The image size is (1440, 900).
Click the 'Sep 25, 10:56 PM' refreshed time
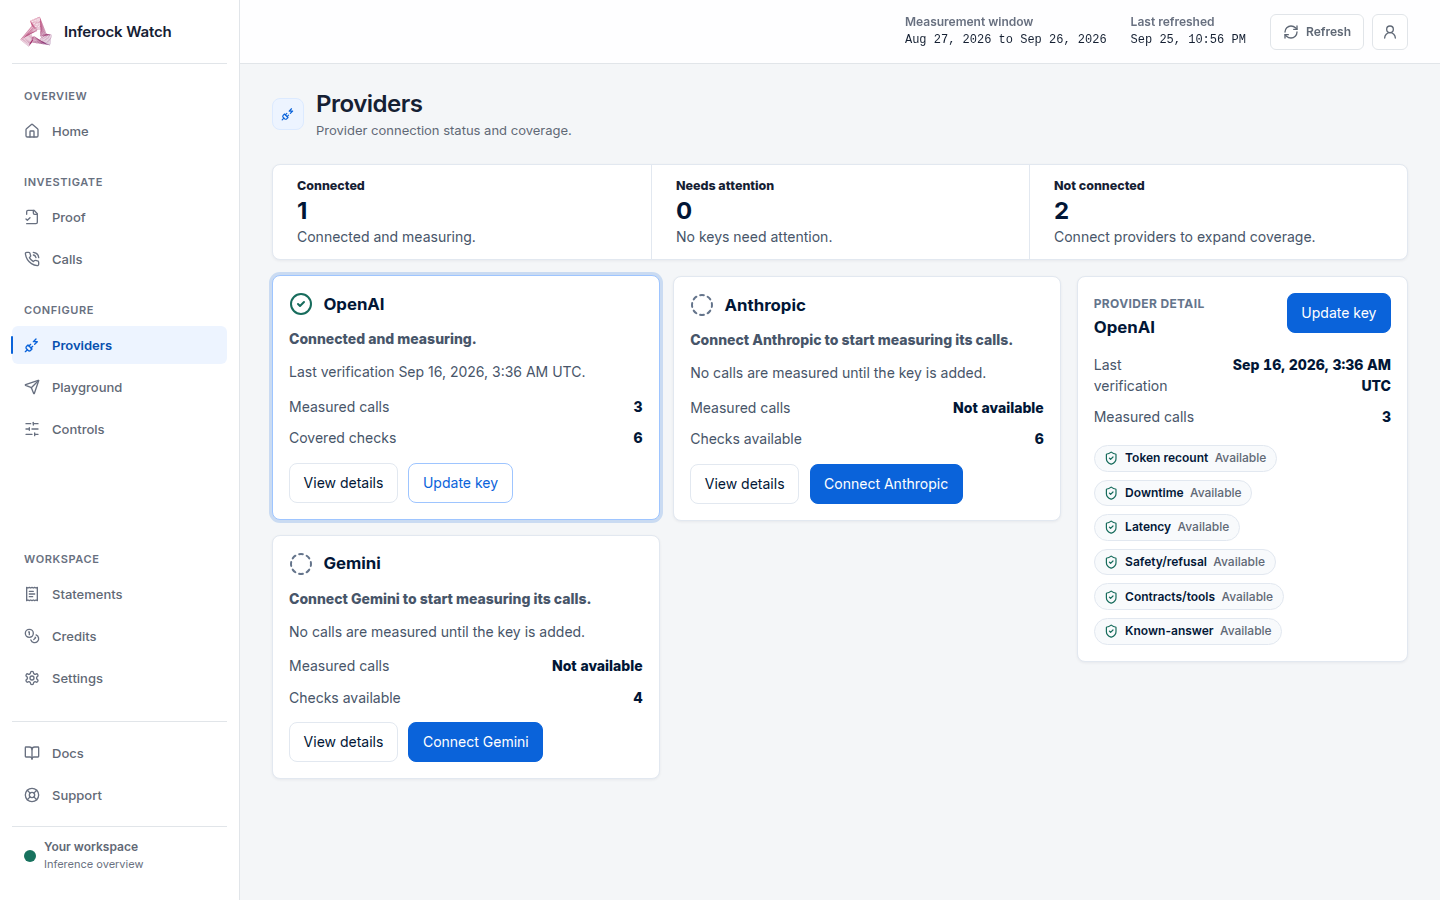[1188, 40]
